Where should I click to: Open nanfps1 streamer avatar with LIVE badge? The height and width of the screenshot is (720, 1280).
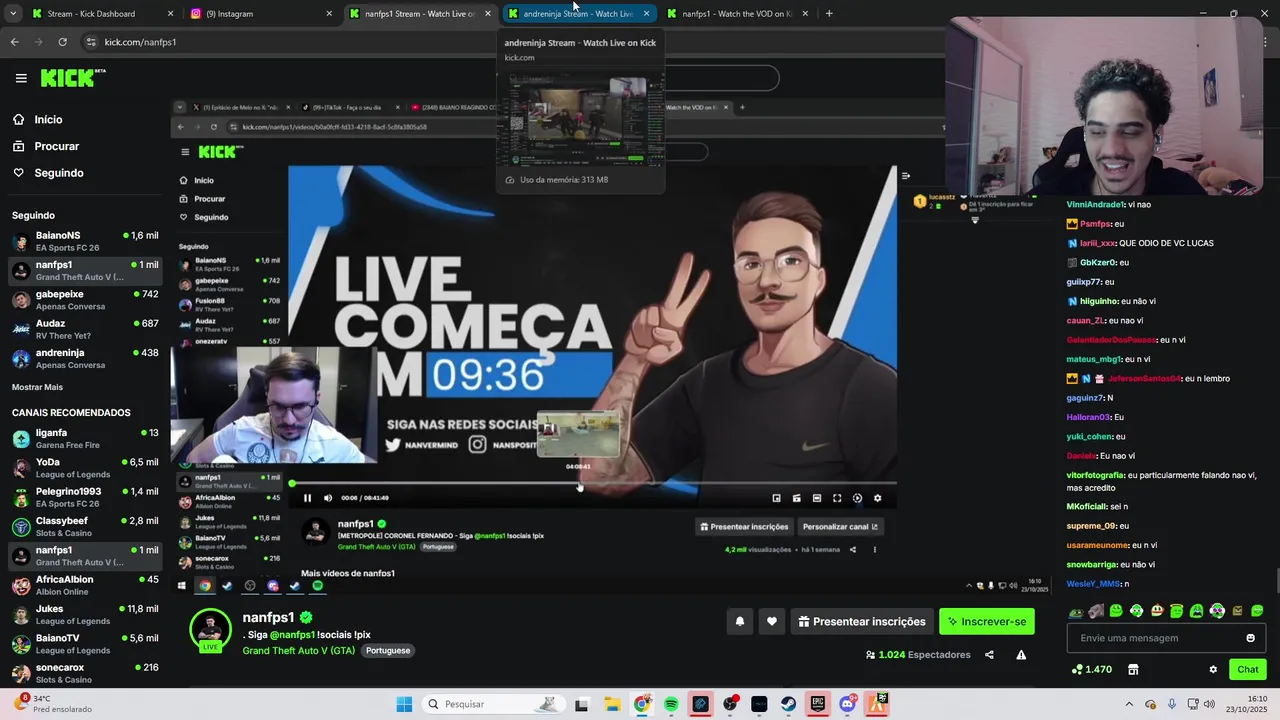coord(210,630)
